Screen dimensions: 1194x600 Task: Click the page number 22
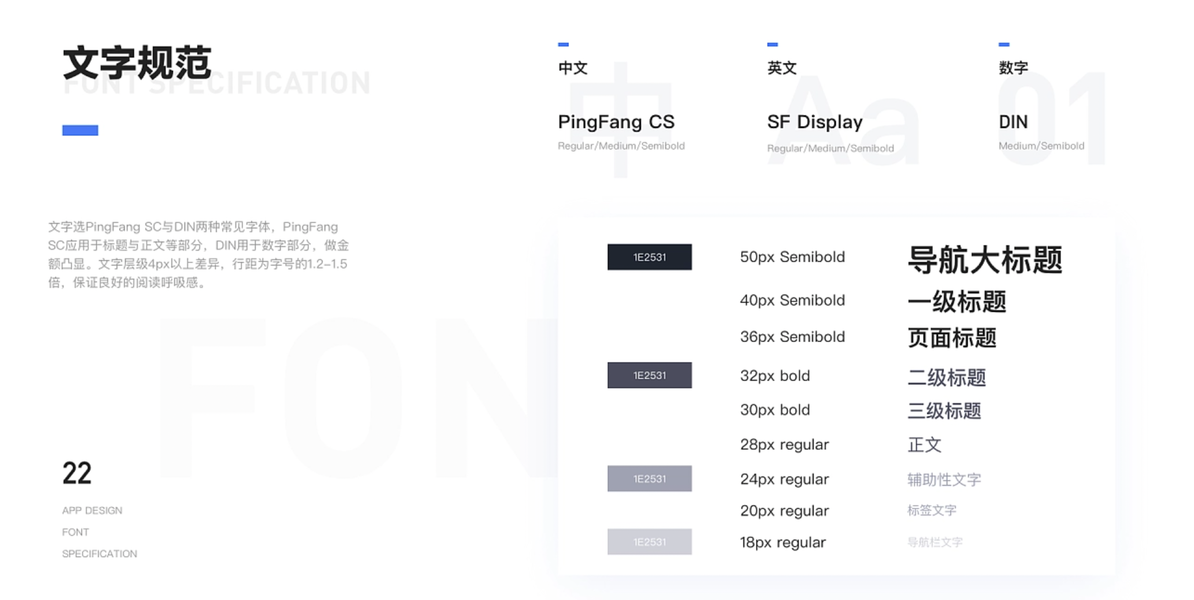click(x=77, y=473)
